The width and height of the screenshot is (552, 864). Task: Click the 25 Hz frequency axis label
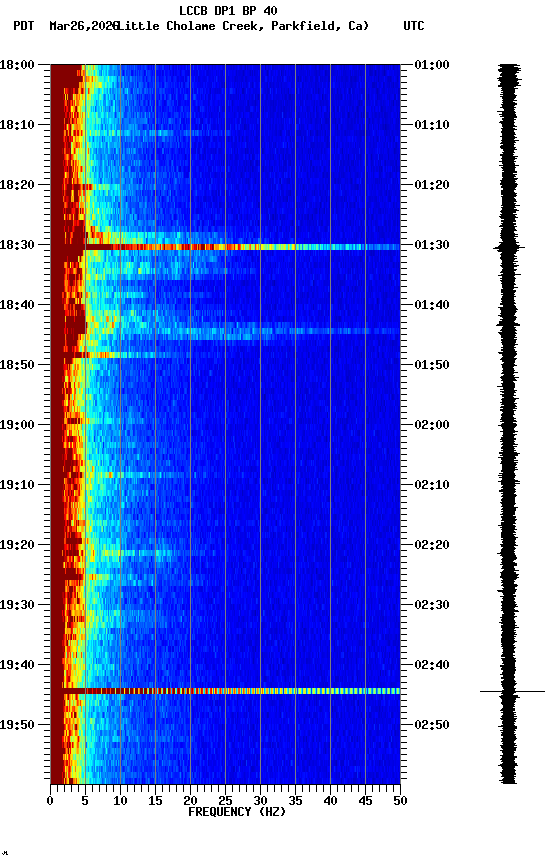(x=225, y=801)
